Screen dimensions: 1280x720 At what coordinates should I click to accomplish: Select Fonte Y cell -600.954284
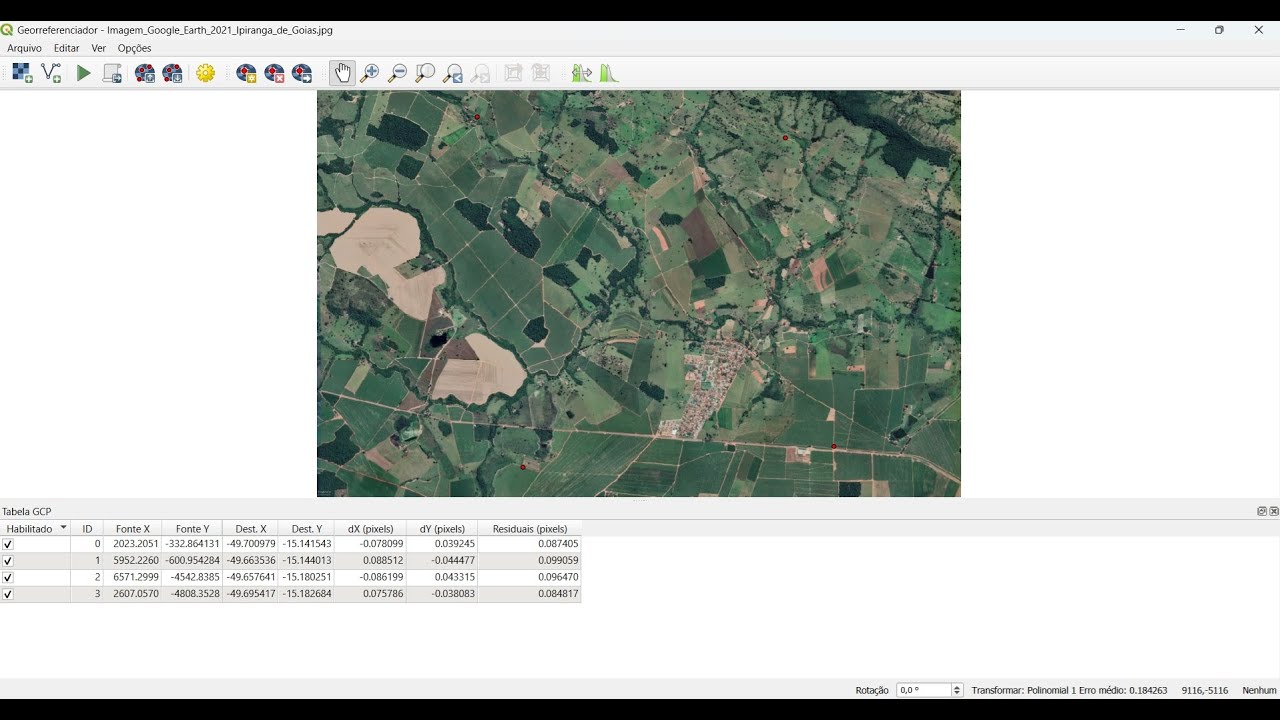(192, 561)
